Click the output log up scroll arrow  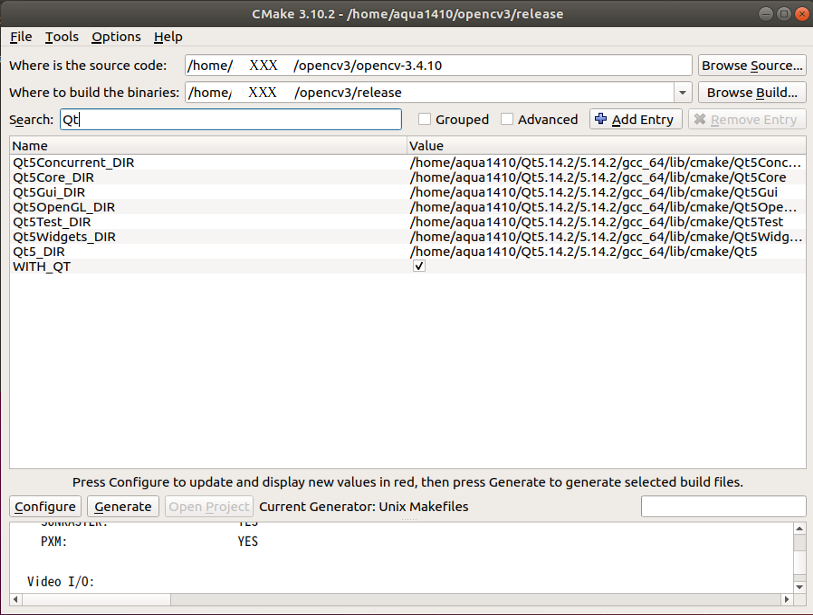(x=800, y=528)
